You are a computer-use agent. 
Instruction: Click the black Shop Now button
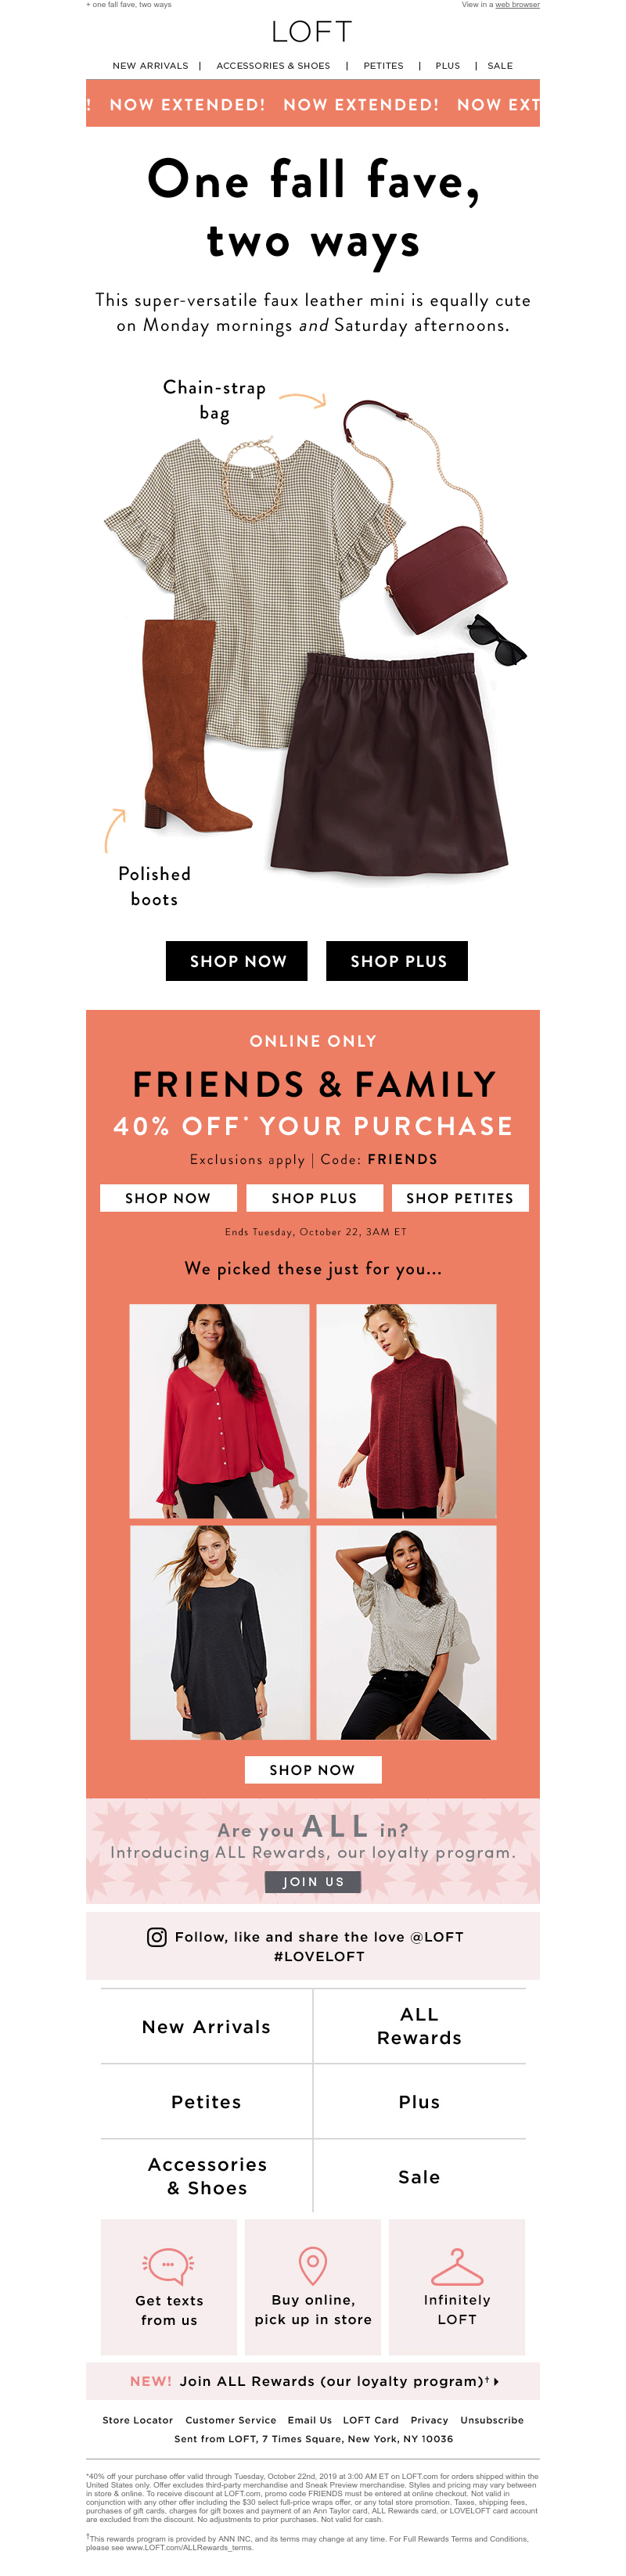237,960
